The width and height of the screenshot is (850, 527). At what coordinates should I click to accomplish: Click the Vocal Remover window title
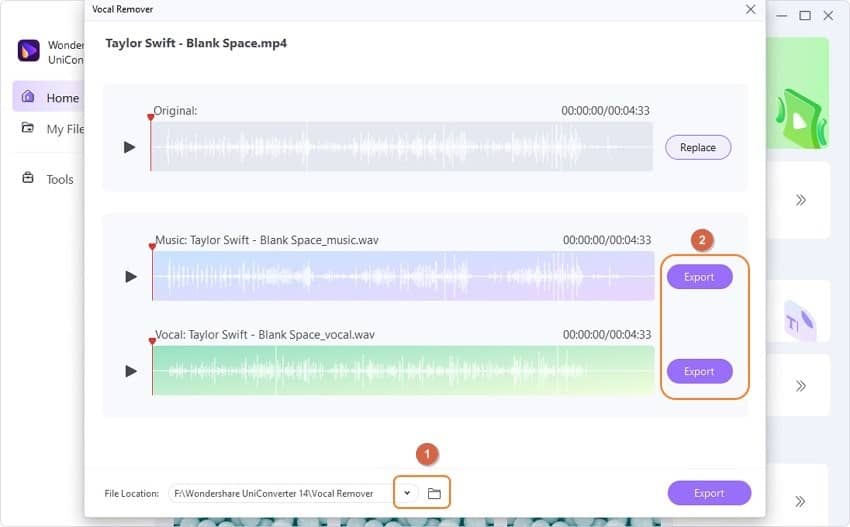[123, 9]
